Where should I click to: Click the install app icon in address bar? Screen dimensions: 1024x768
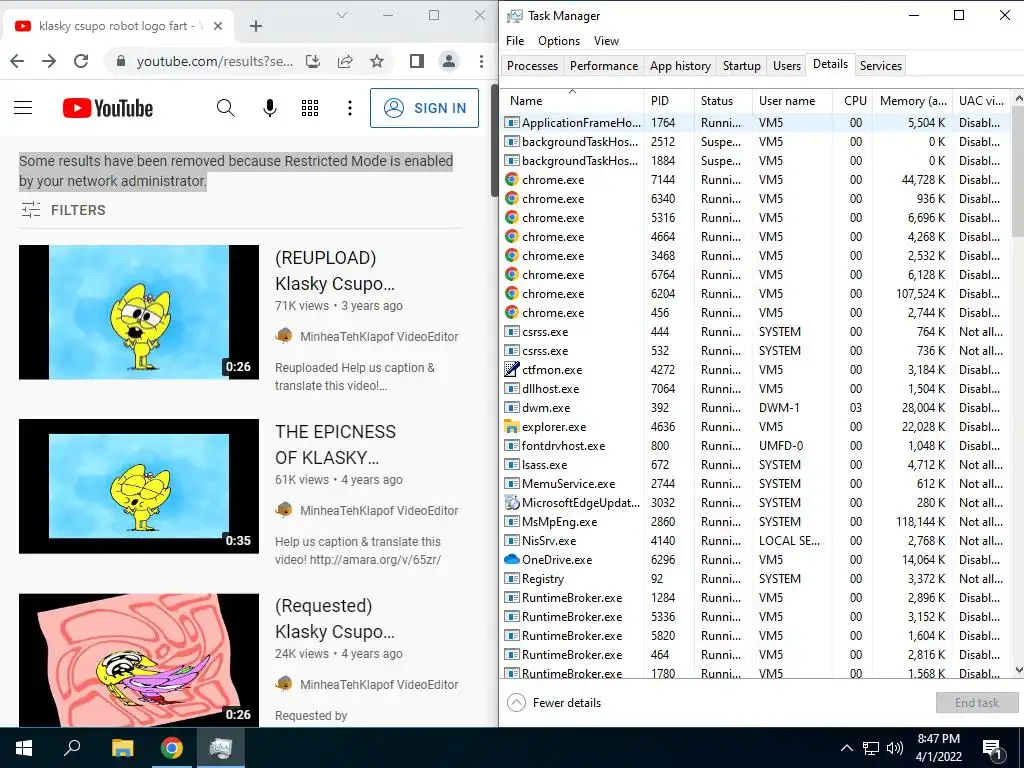313,61
